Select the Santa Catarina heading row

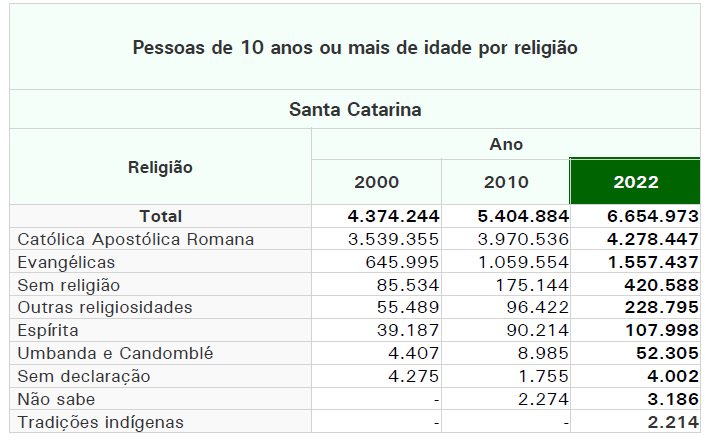355,109
